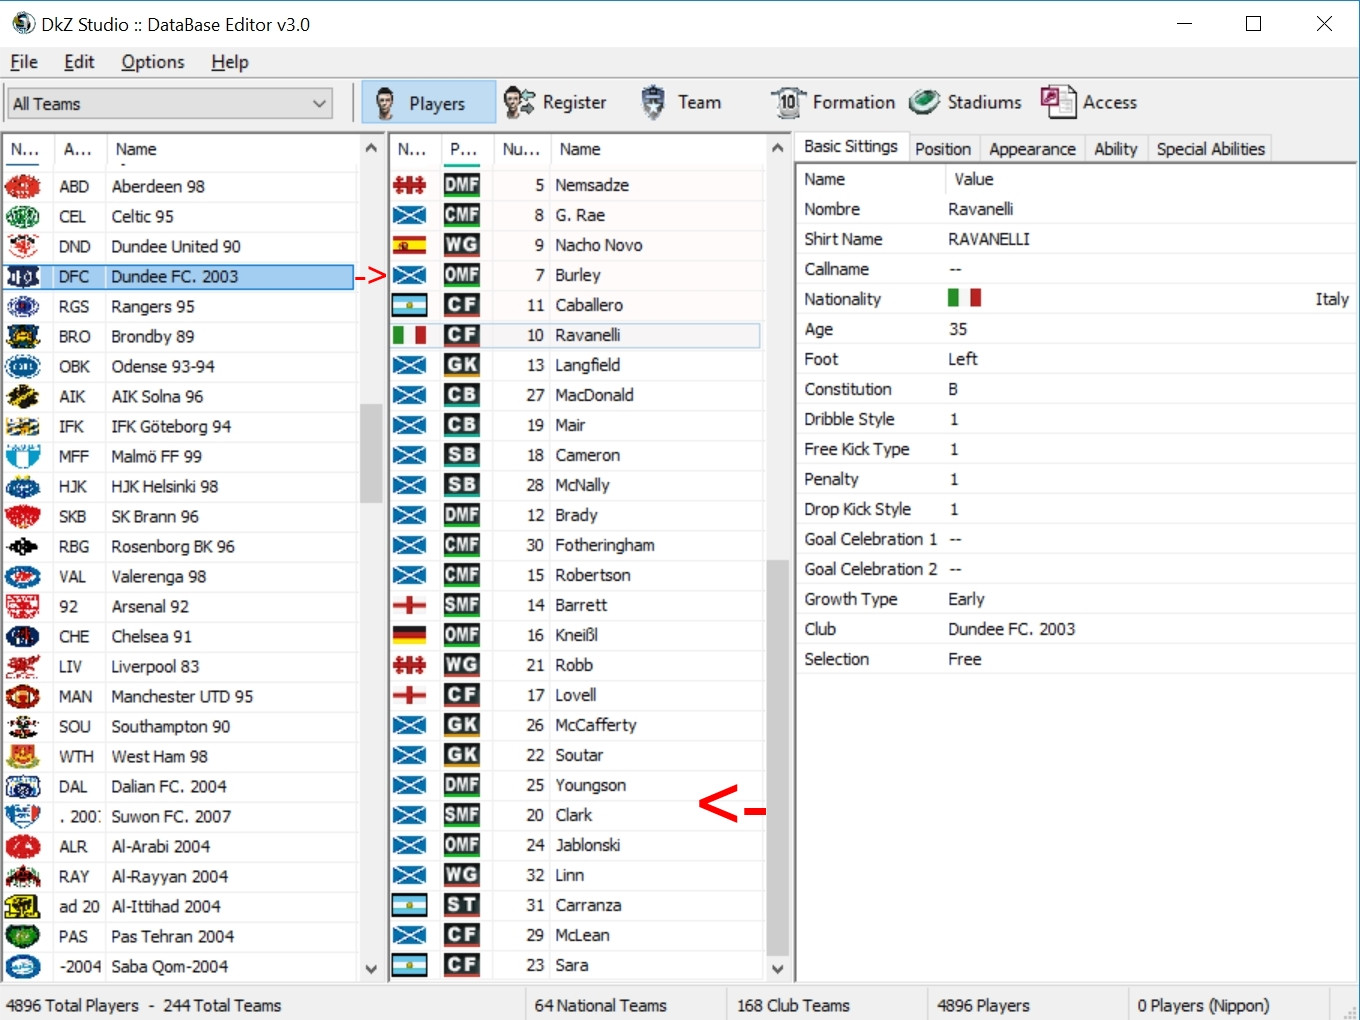Open the Team shield icon
Viewport: 1360px width, 1020px height.
click(653, 102)
